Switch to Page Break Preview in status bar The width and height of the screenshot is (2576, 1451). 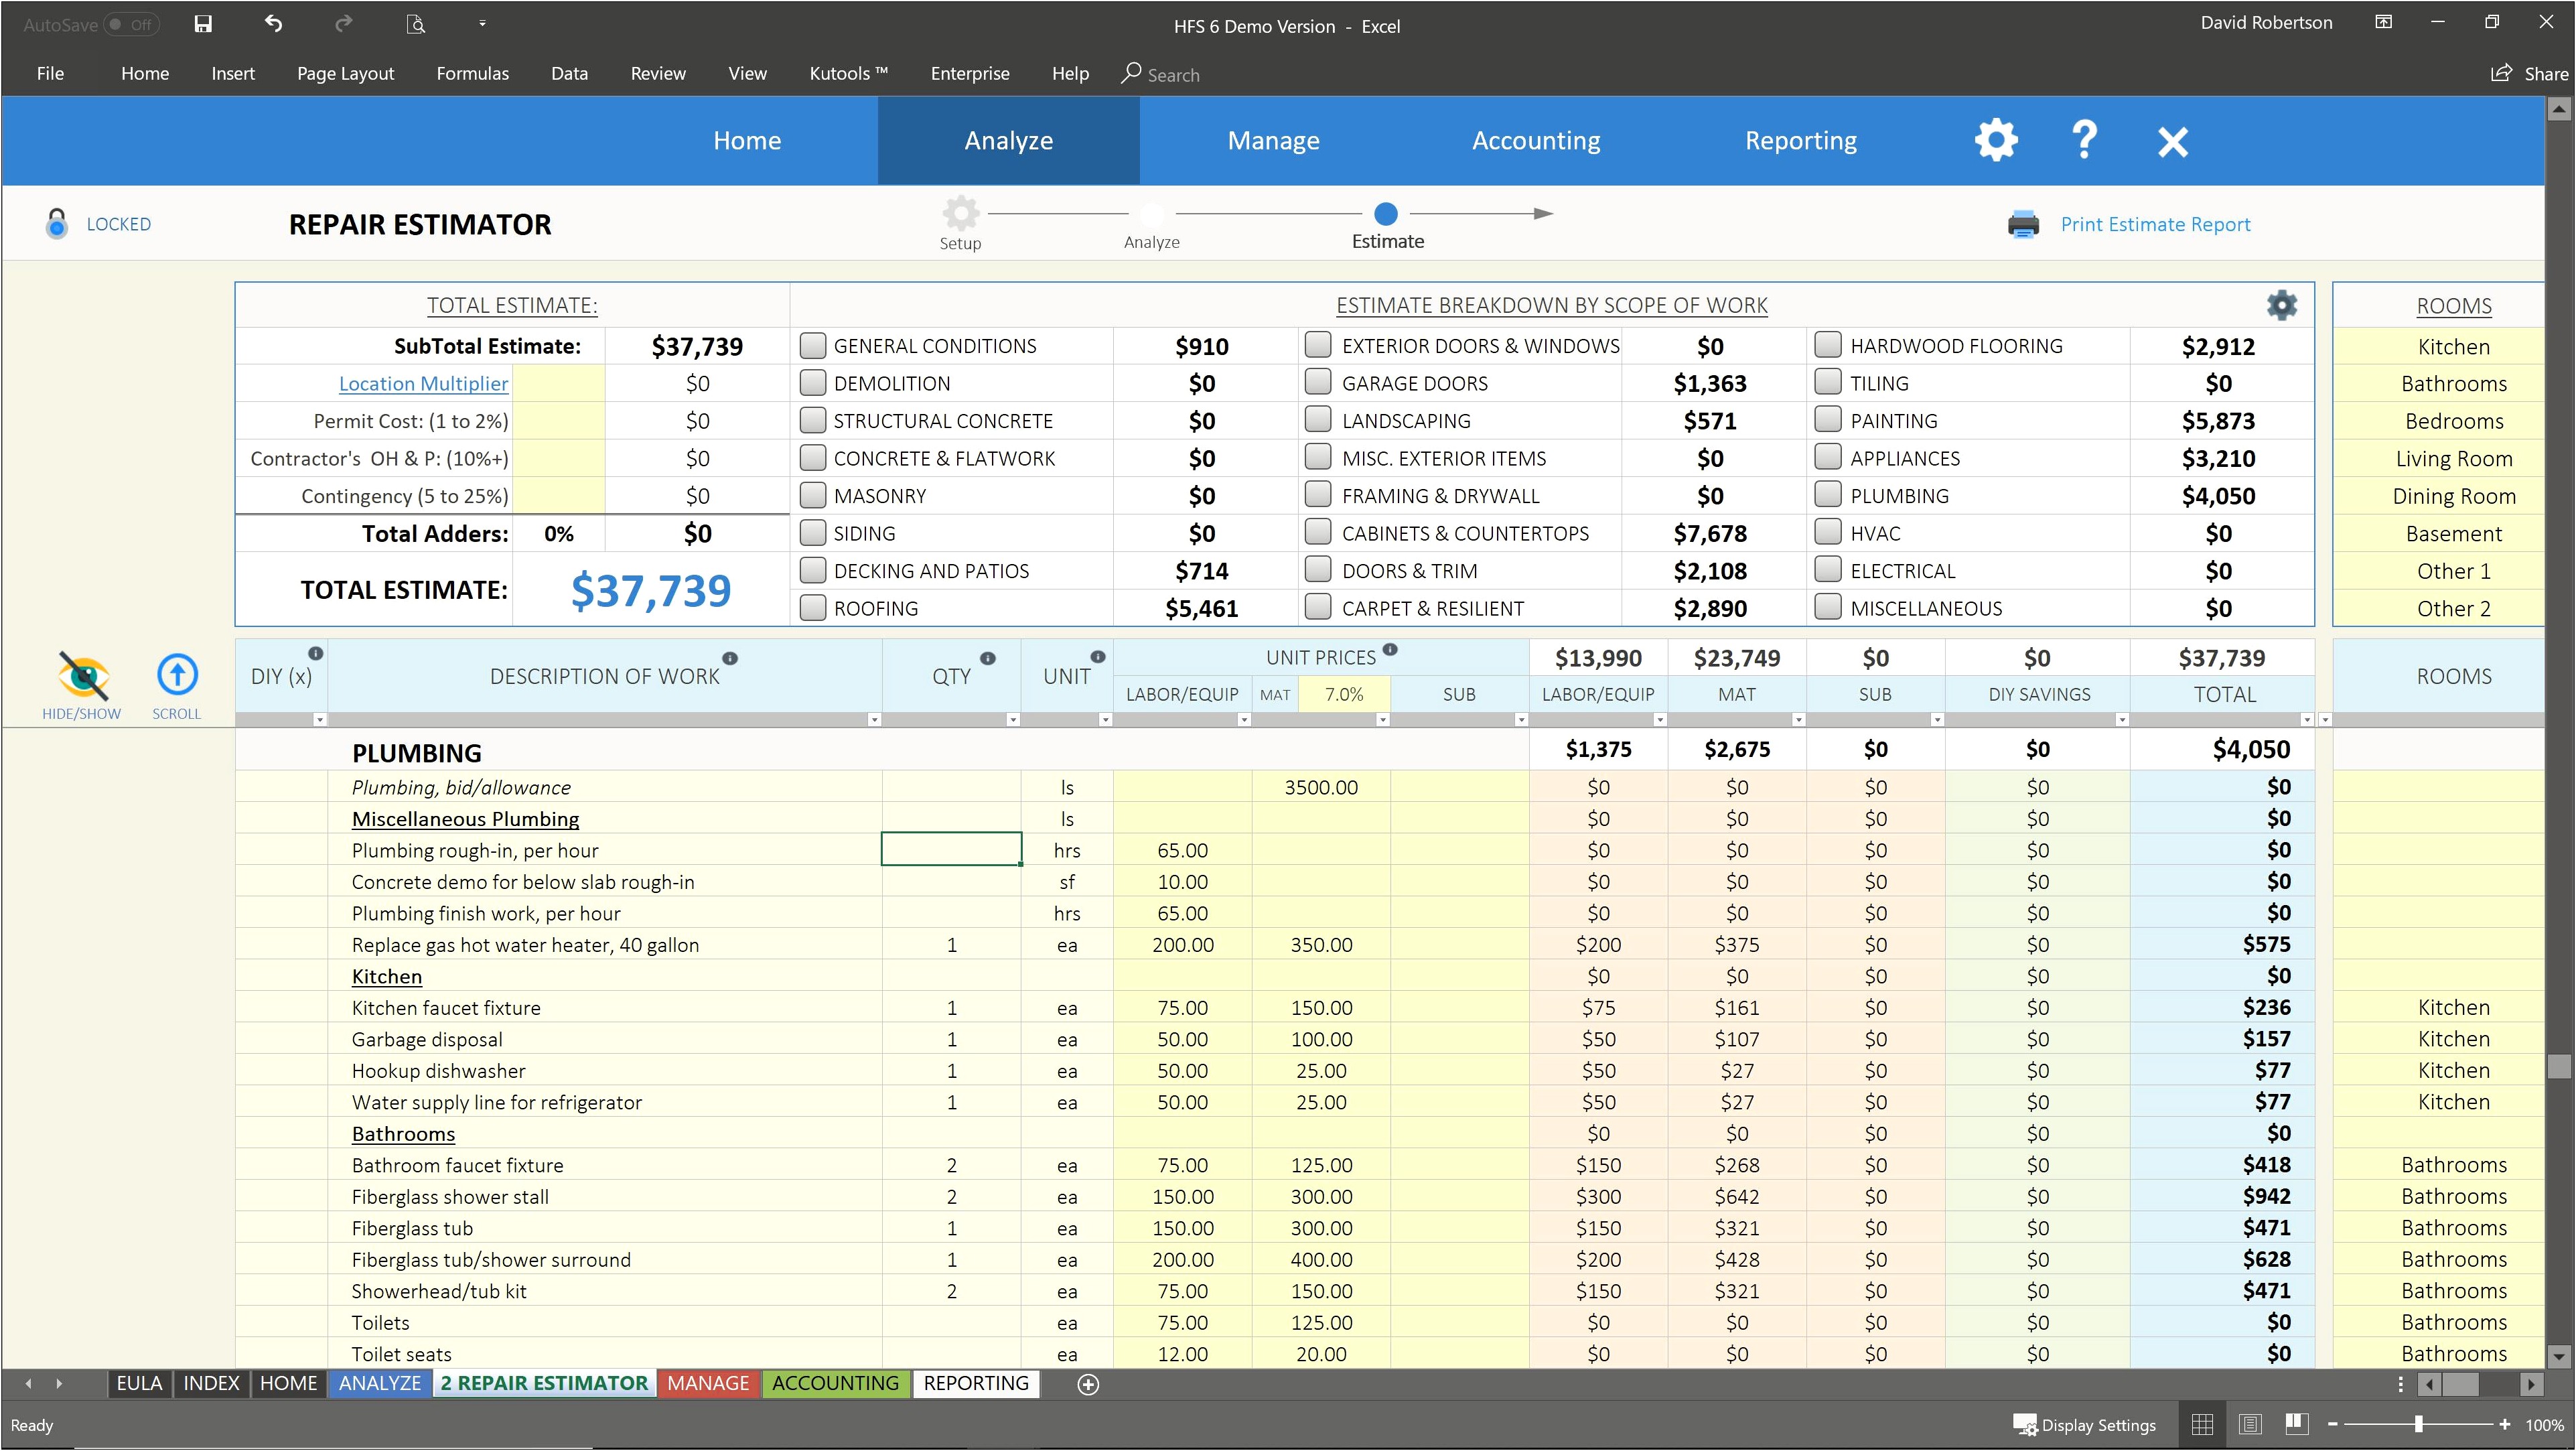[2297, 1424]
